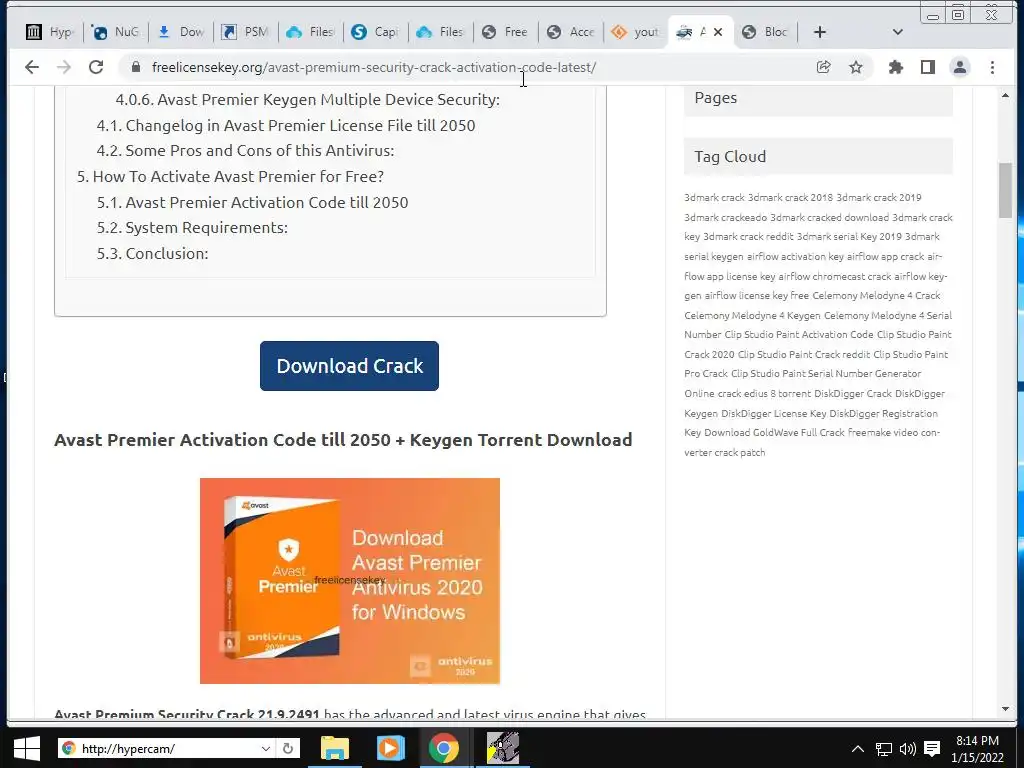Switch to the Hyp tab
Screen dimensions: 1024x768
click(50, 32)
